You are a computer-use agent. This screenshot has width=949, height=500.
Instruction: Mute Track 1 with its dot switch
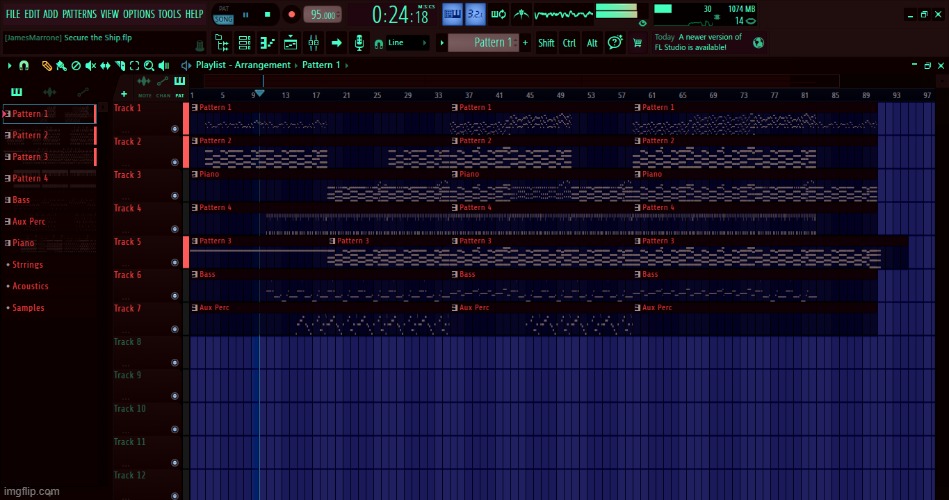pyautogui.click(x=175, y=129)
